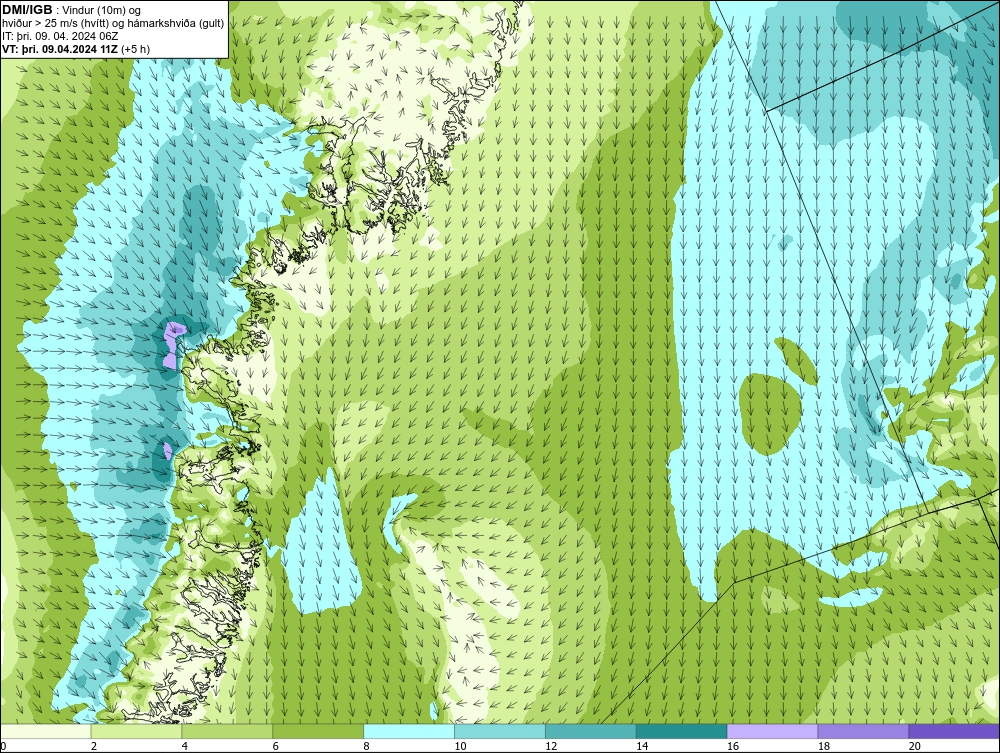Click the legend label "20"
1000x753 pixels.
tap(915, 746)
